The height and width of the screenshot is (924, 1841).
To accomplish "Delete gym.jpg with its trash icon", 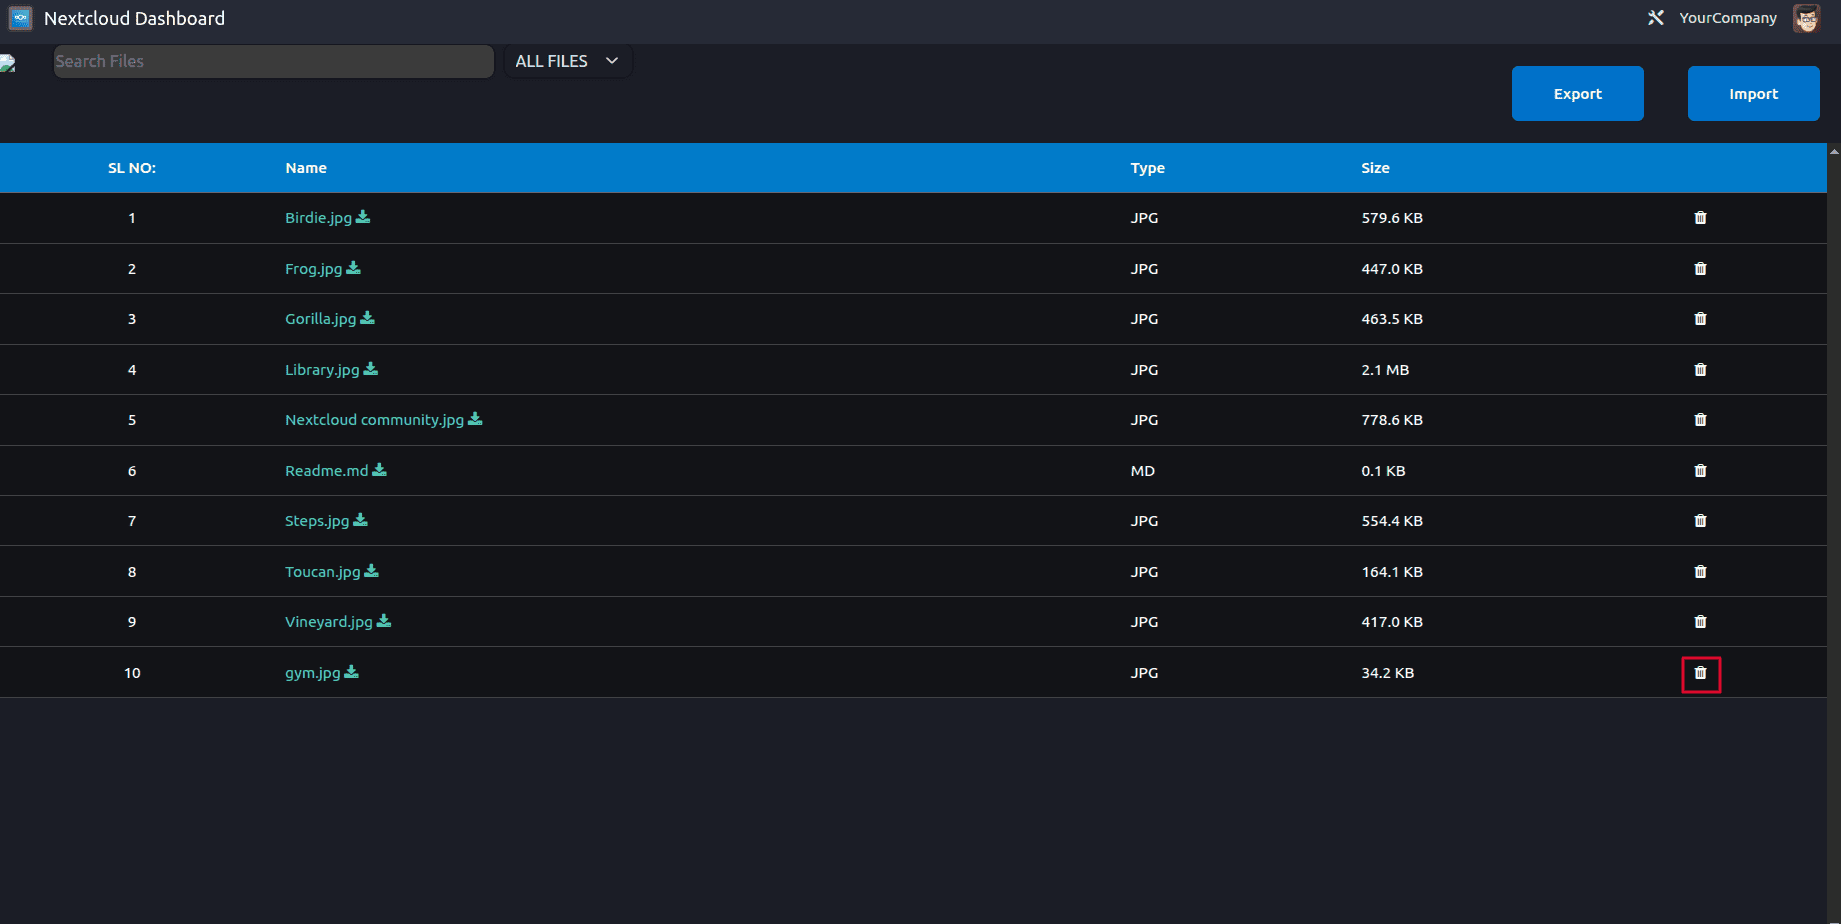I will [x=1700, y=673].
